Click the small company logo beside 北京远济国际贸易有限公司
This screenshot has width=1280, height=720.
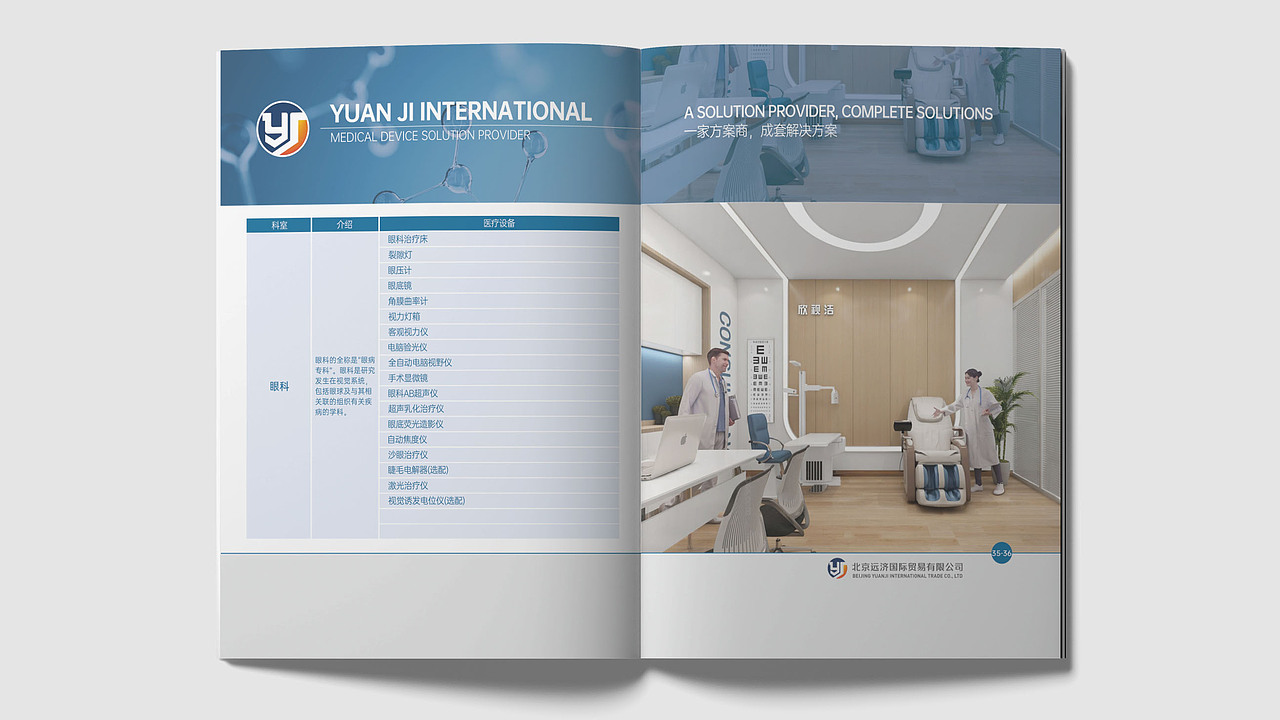(837, 569)
